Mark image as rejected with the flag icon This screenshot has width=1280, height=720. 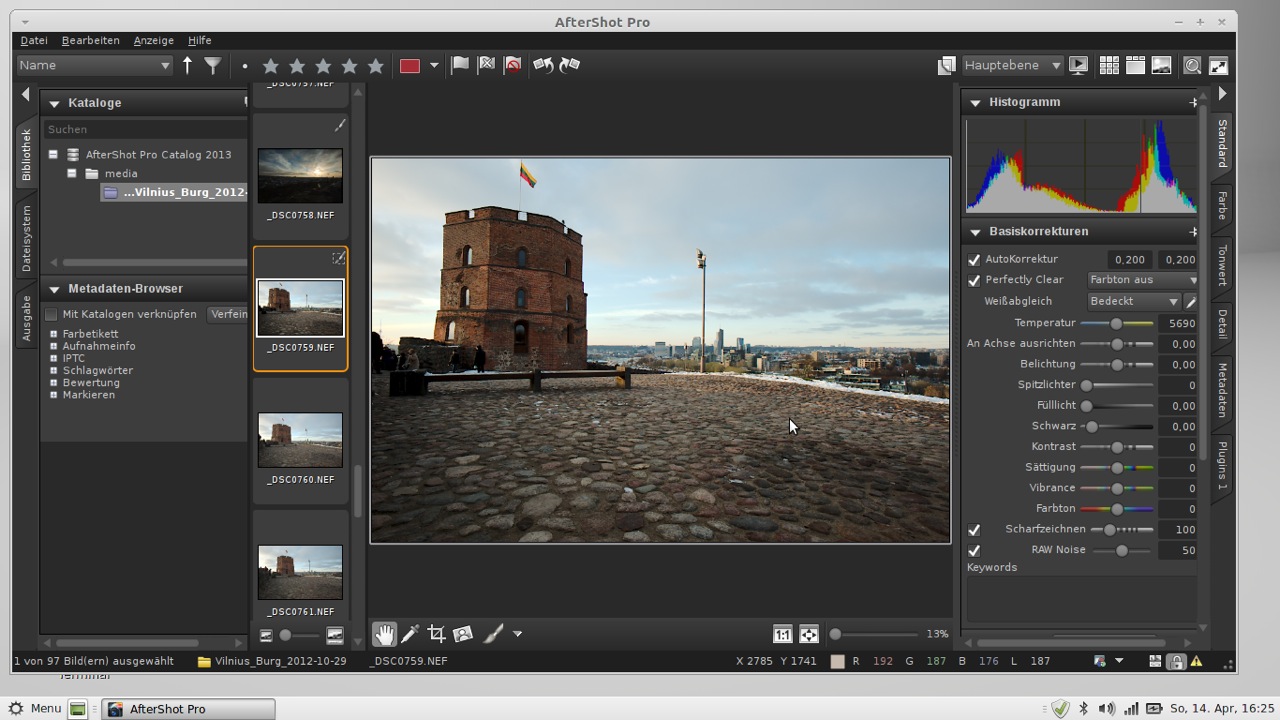[486, 65]
